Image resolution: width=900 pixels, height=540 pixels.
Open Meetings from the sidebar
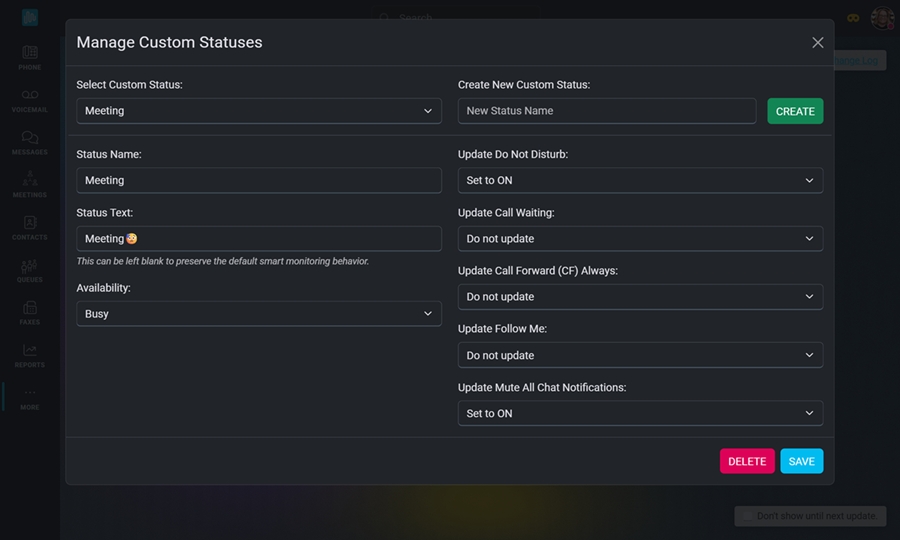point(30,185)
